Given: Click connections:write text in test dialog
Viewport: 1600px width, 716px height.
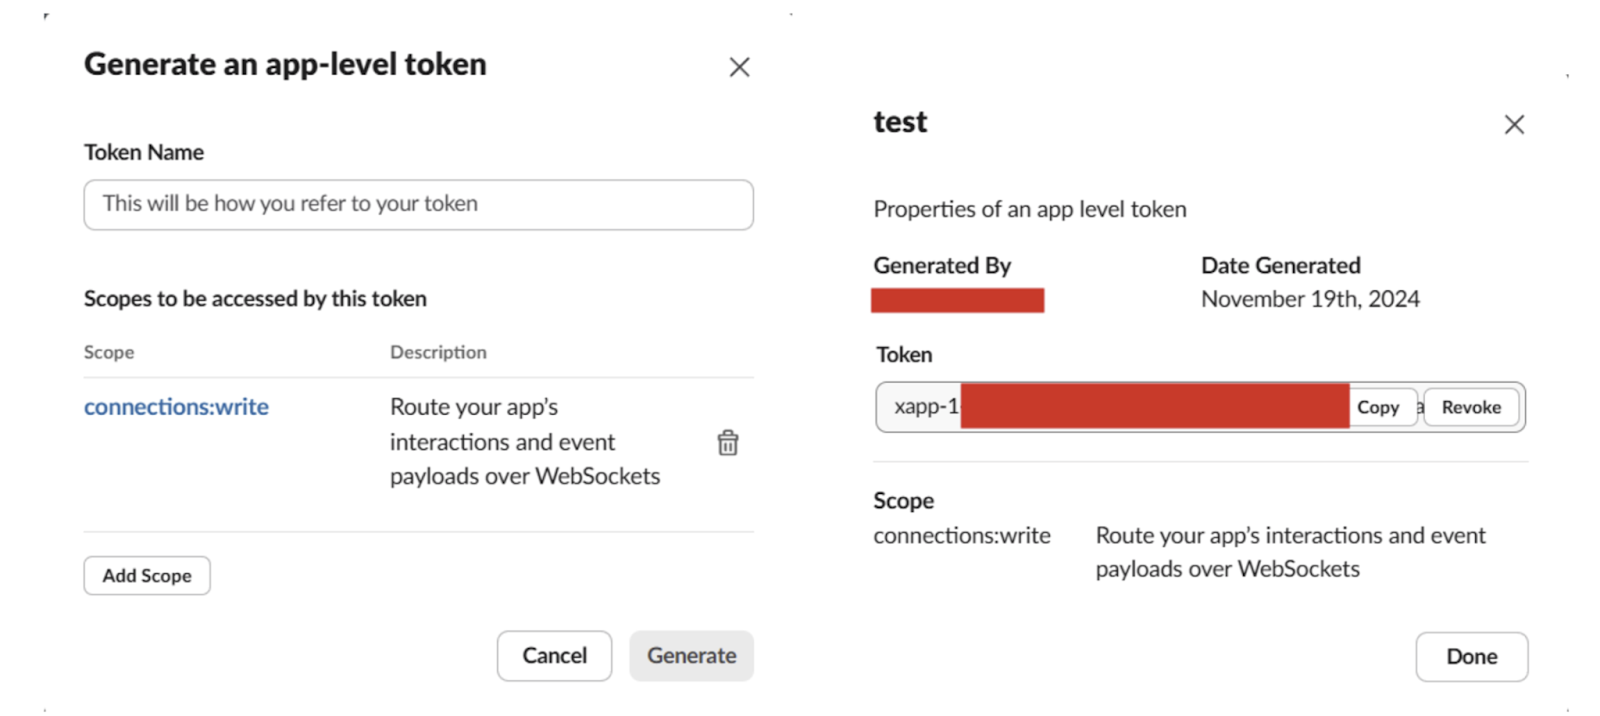Looking at the screenshot, I should click(962, 536).
